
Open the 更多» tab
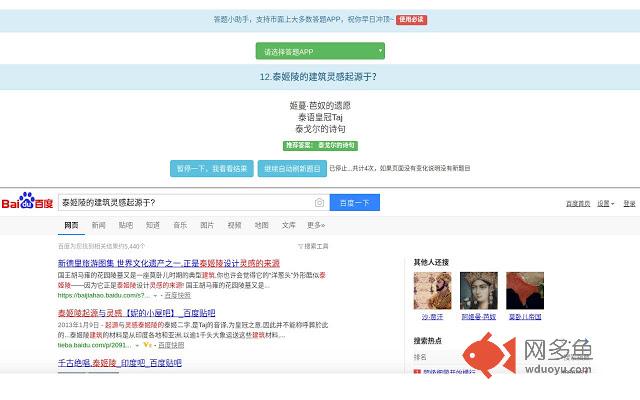[x=316, y=225]
